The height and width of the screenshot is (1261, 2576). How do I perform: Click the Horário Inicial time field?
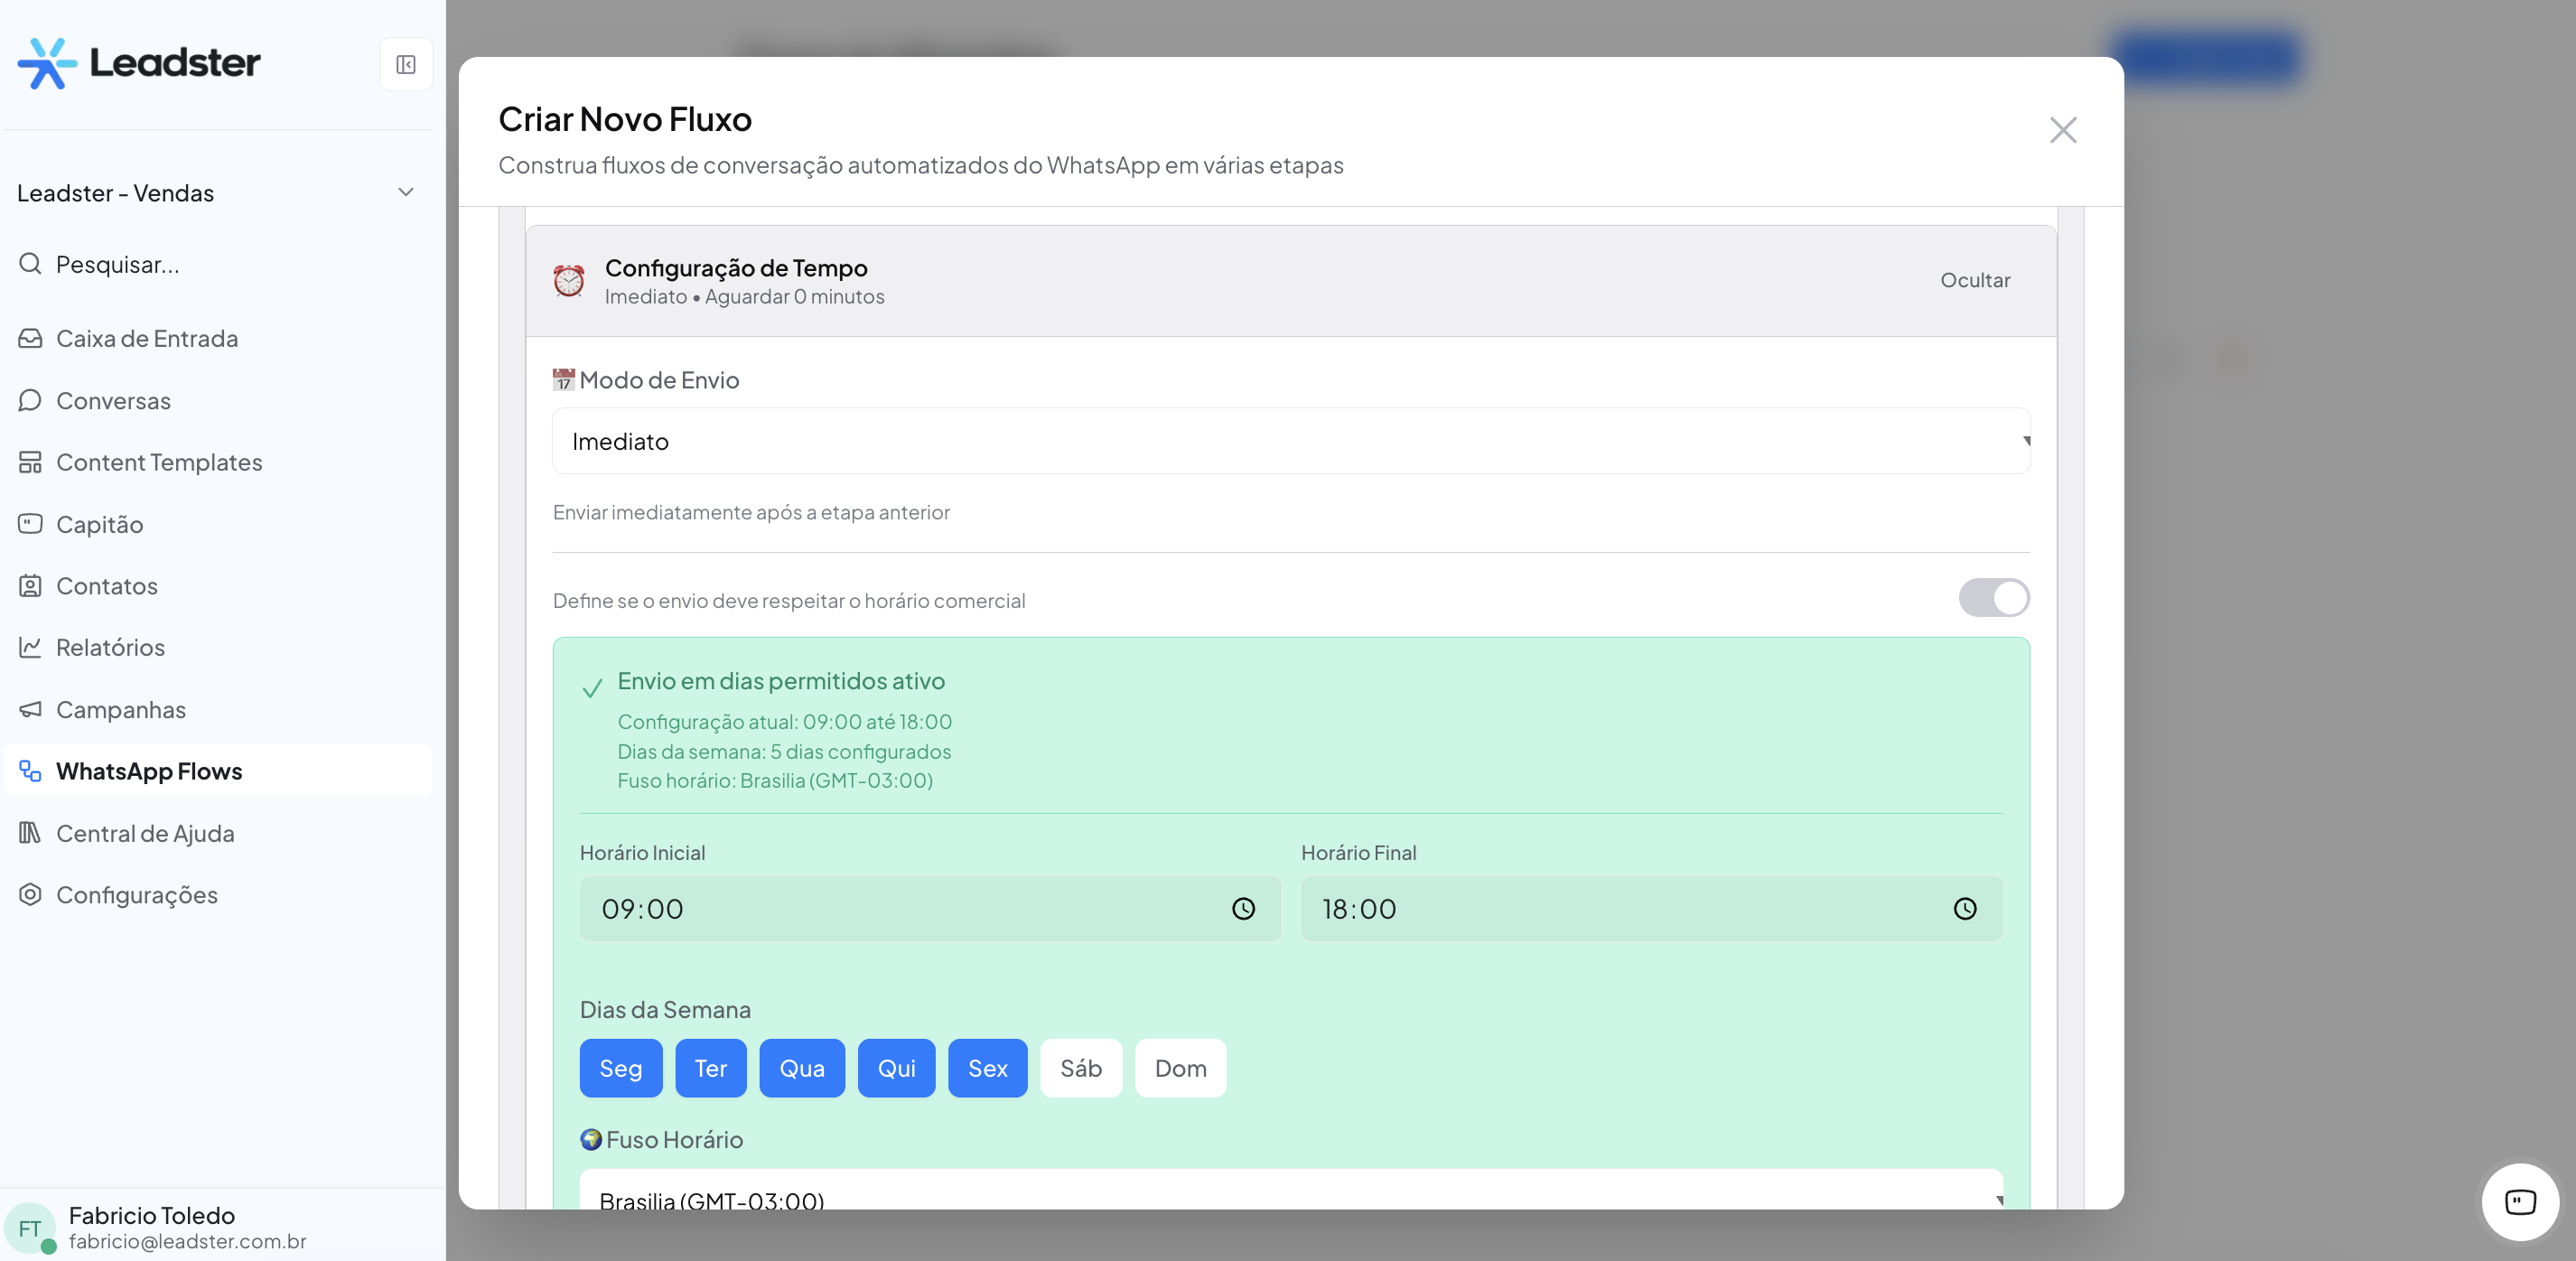point(900,909)
